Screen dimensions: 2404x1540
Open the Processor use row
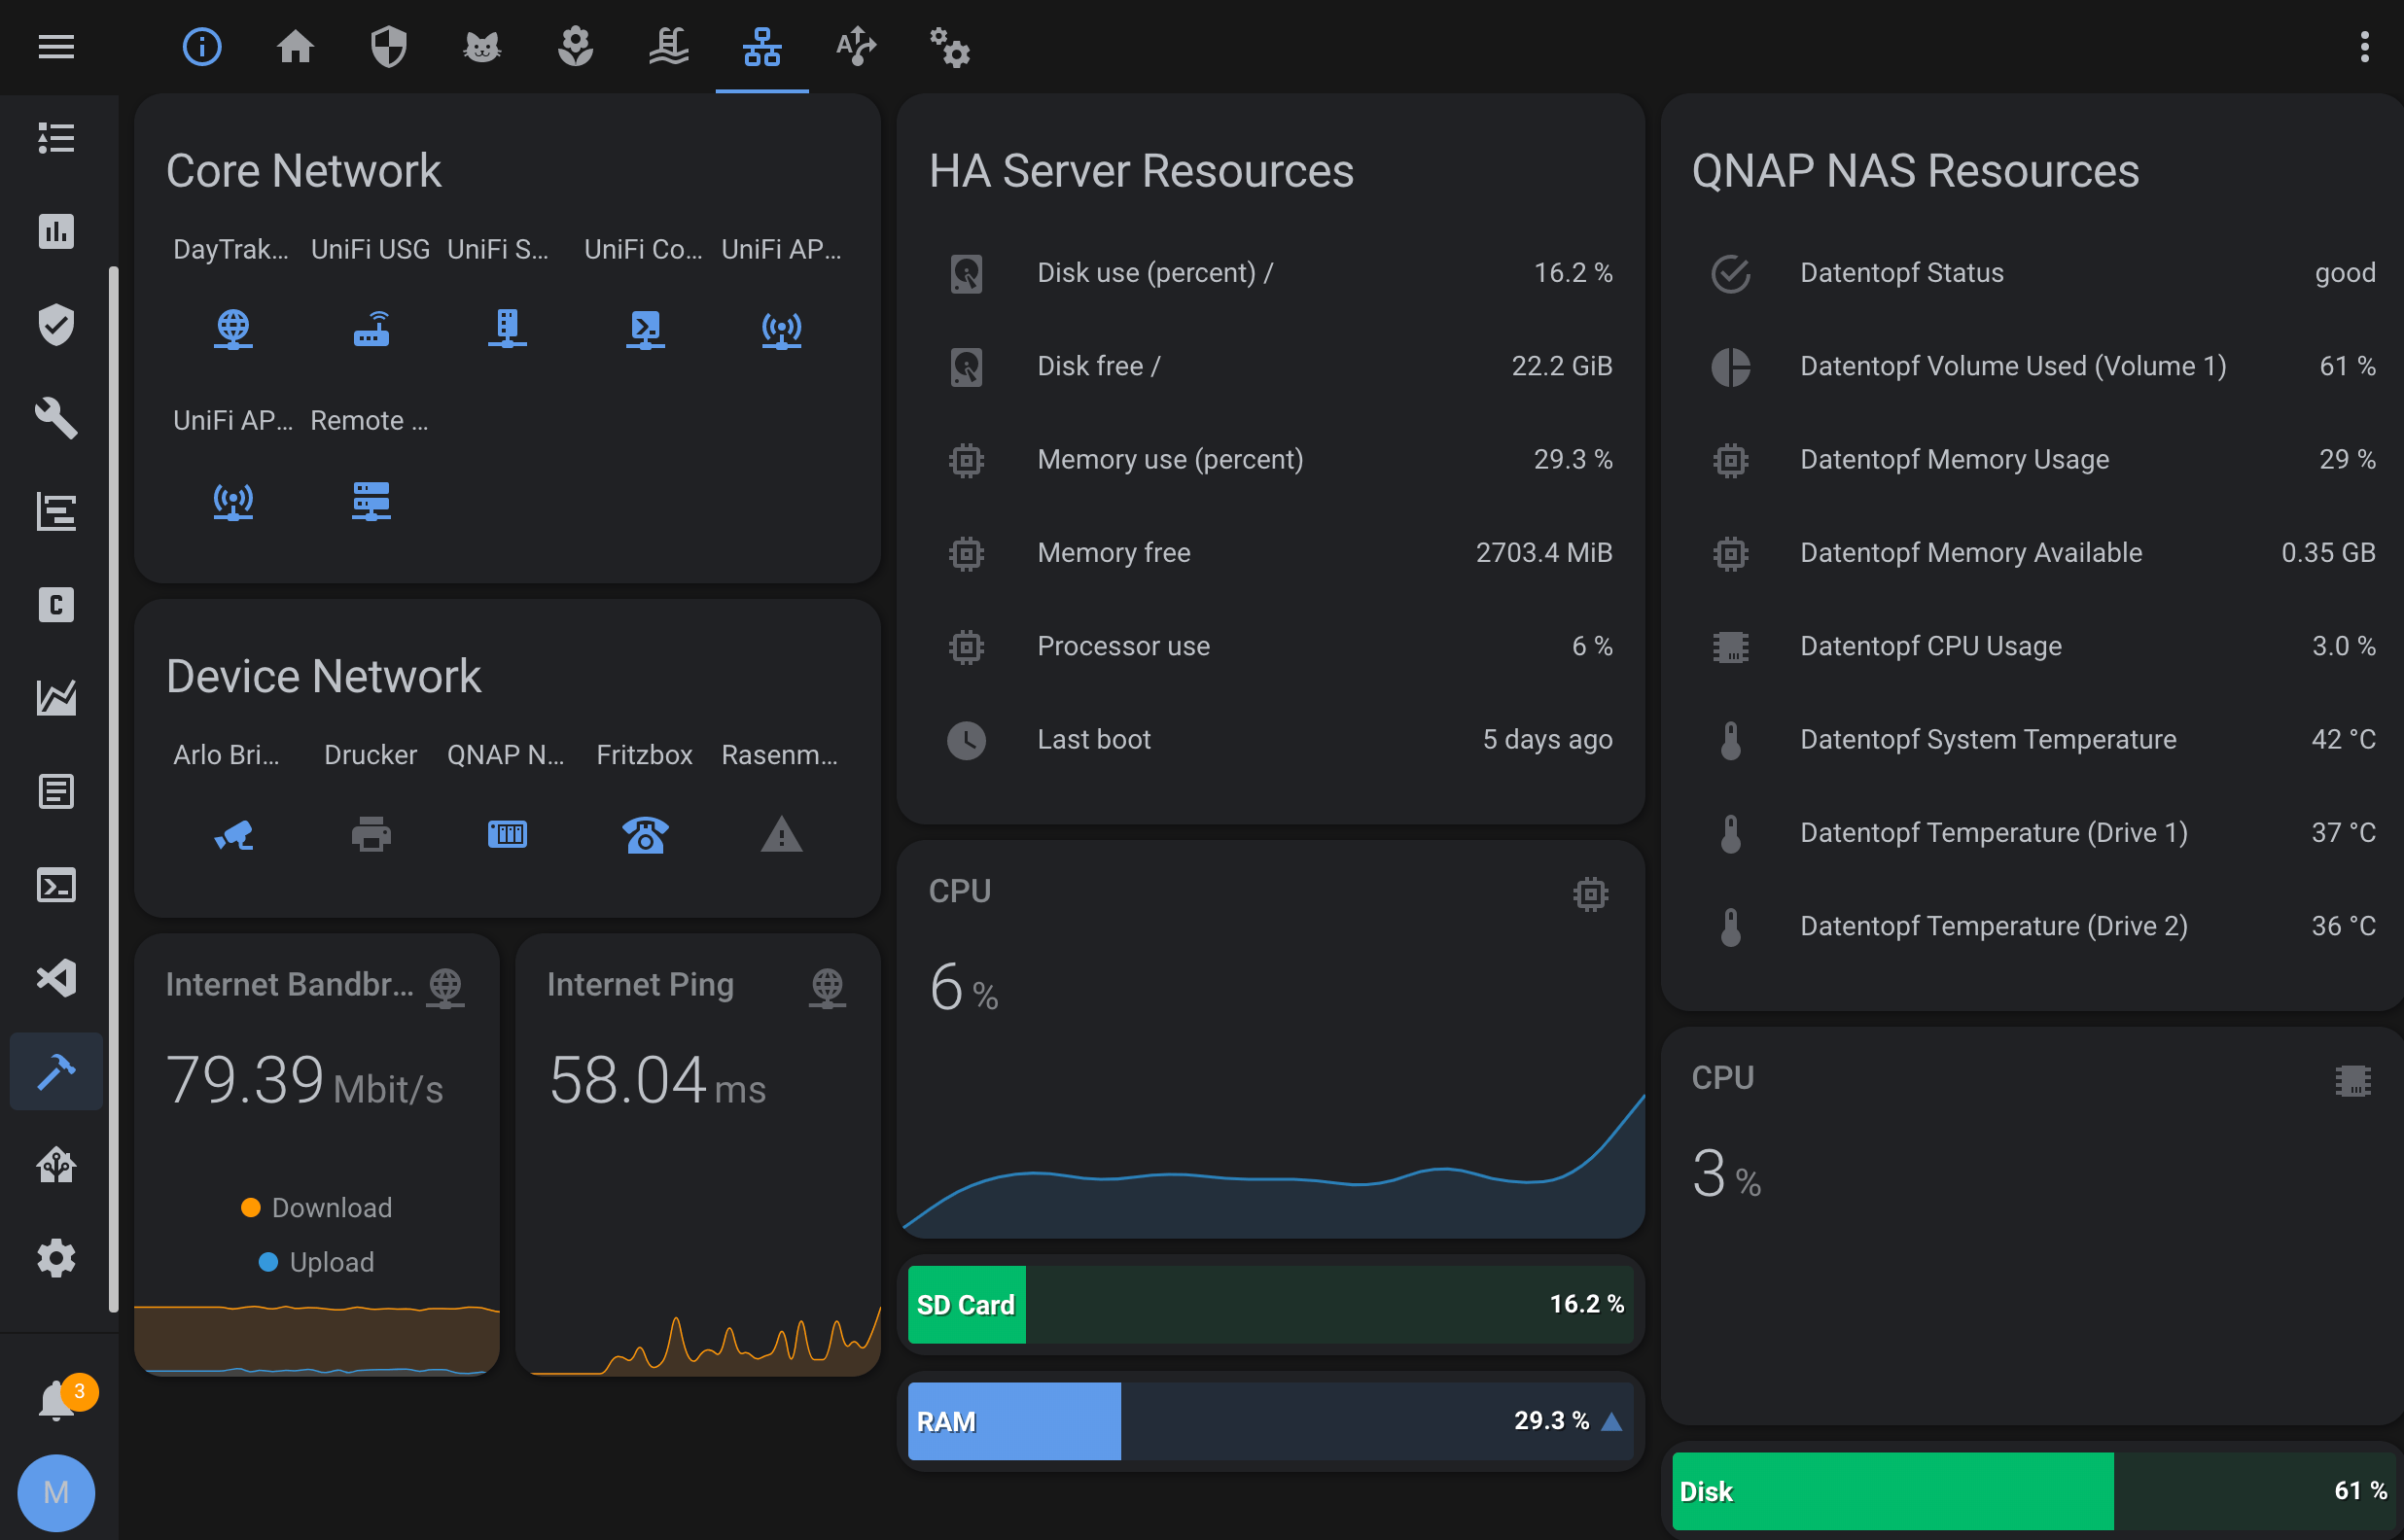(x=1271, y=646)
